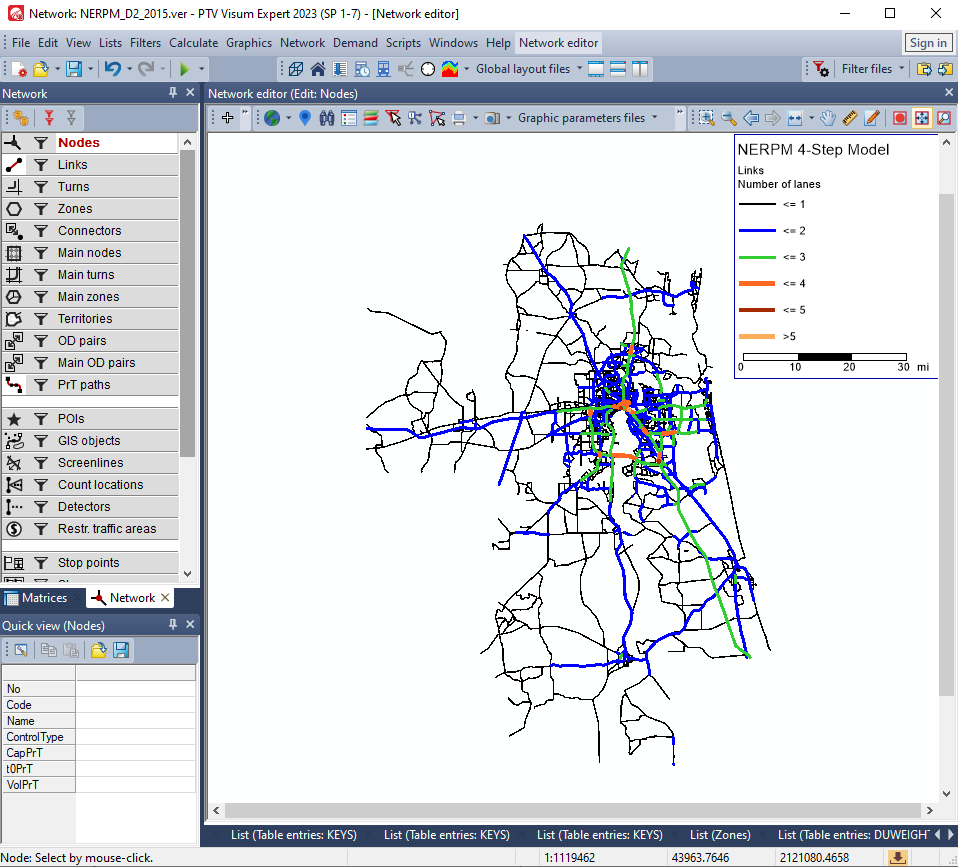Screen dimensions: 958x867
Task: Click the green run procedure arrow
Action: [x=183, y=69]
